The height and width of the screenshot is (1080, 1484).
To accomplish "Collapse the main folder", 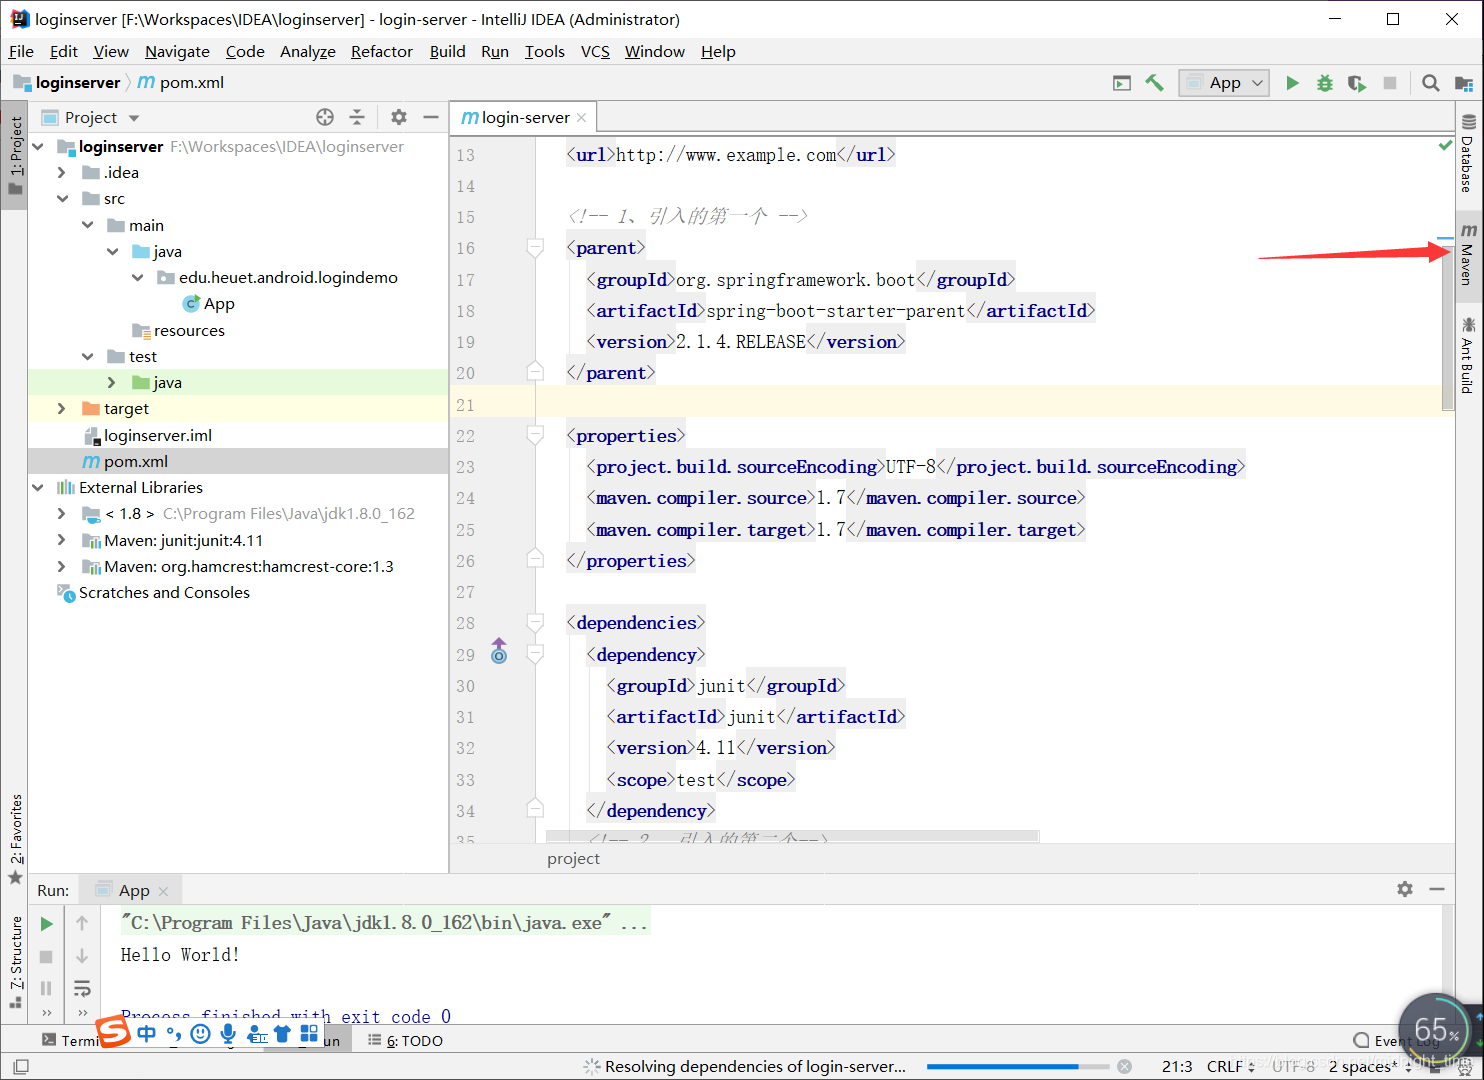I will [x=88, y=225].
